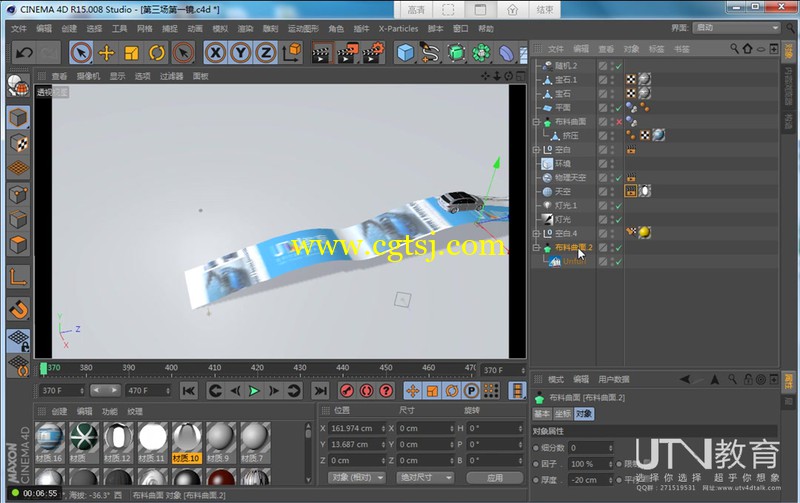This screenshot has width=800, height=503.
Task: Open the spline pen tool icon
Action: 430,53
